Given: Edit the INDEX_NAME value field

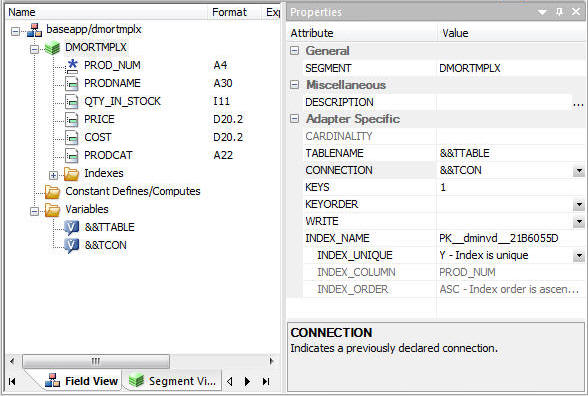Looking at the screenshot, I should [510, 238].
